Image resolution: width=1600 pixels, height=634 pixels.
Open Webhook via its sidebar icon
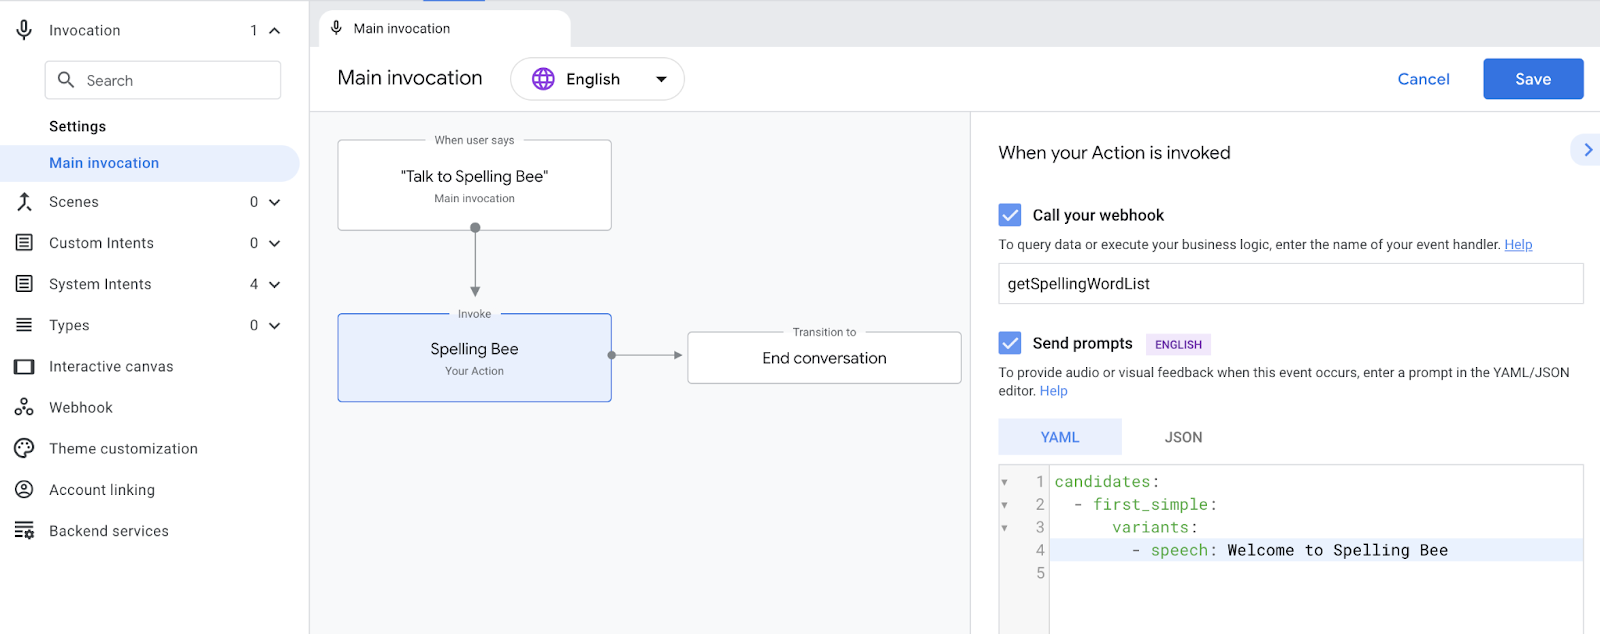point(24,408)
